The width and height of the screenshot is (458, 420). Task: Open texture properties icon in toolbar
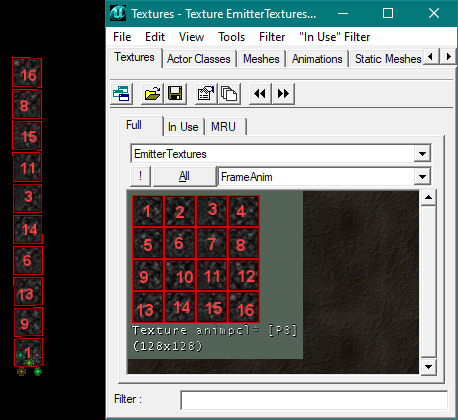[206, 94]
